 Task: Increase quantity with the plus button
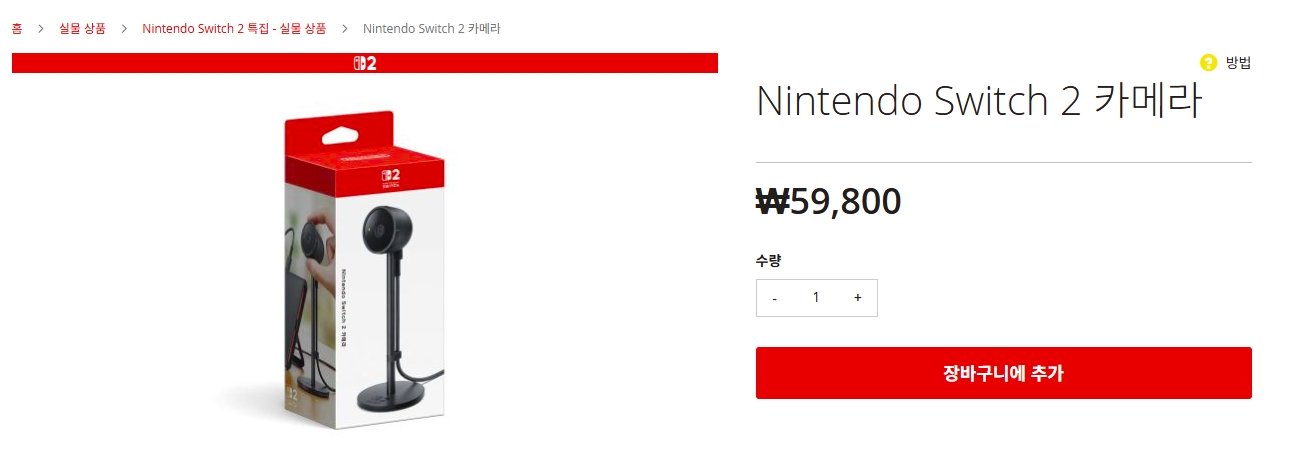857,298
